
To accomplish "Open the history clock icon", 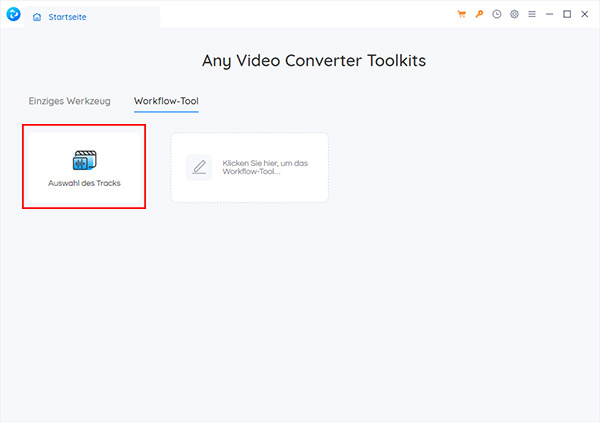I will [497, 15].
